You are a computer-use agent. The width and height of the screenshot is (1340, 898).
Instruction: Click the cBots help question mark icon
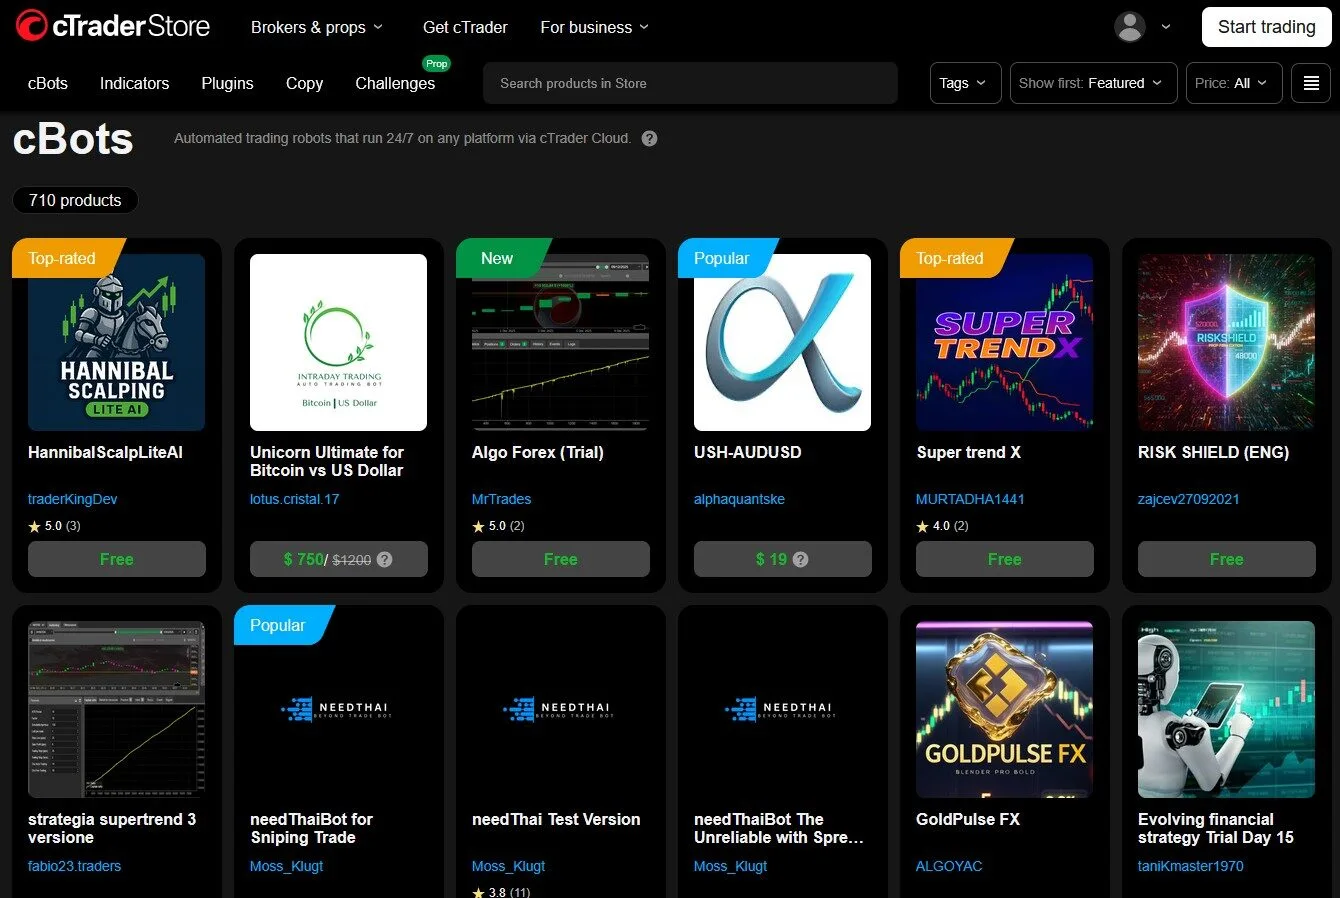[x=649, y=139]
